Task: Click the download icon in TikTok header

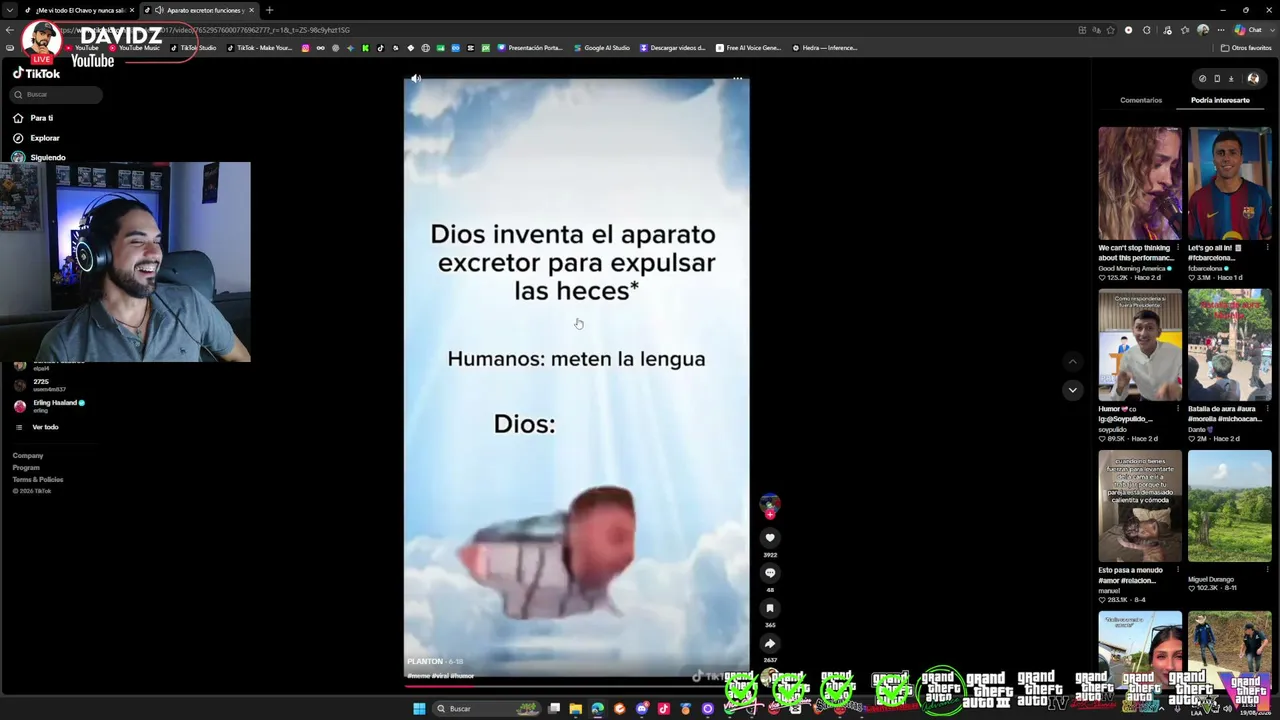Action: (1231, 78)
